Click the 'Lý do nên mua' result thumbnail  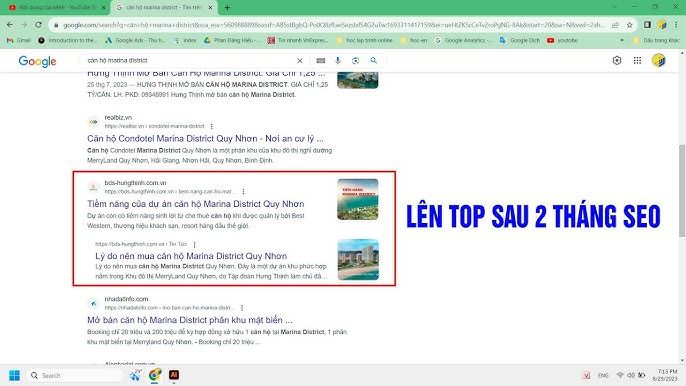click(358, 260)
